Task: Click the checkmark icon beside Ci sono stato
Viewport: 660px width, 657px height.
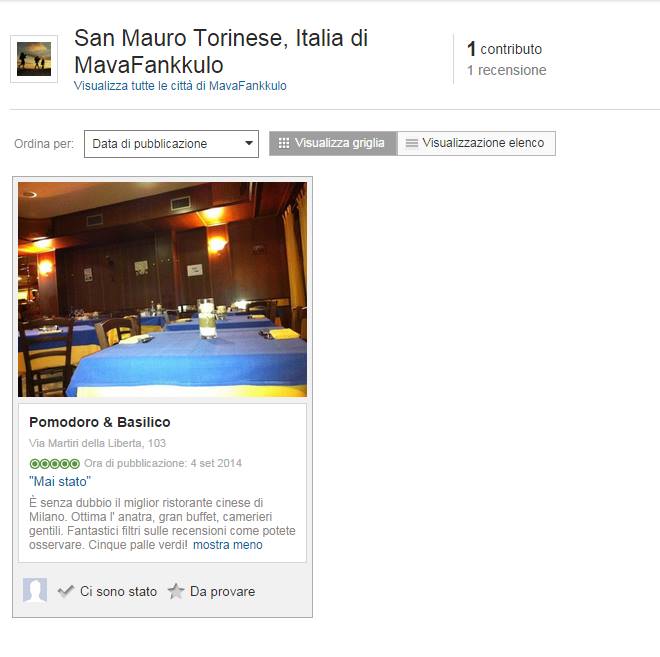Action: (x=66, y=591)
